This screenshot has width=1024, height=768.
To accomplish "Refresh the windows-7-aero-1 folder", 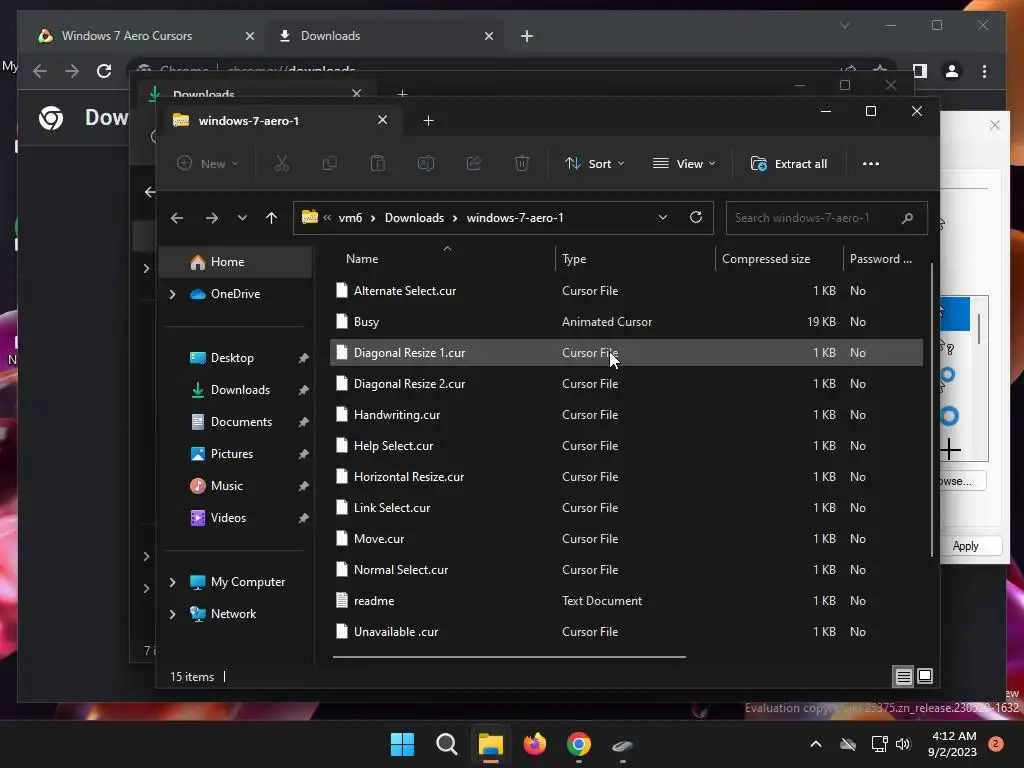I will [x=696, y=217].
